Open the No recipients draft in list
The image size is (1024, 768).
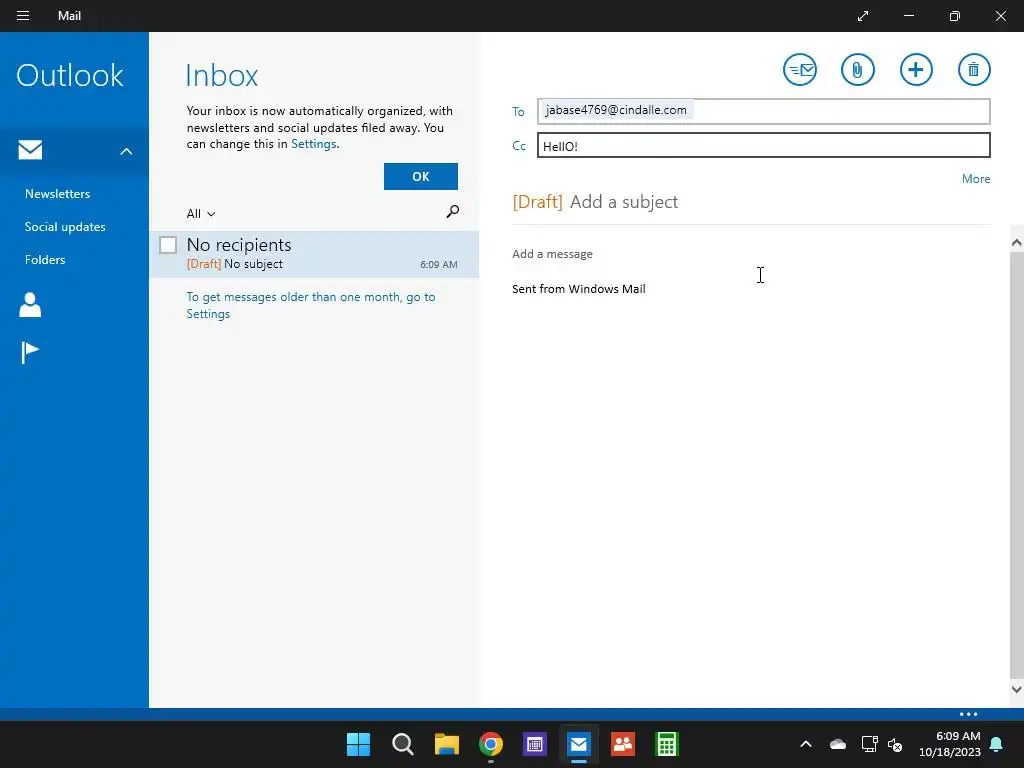[314, 254]
